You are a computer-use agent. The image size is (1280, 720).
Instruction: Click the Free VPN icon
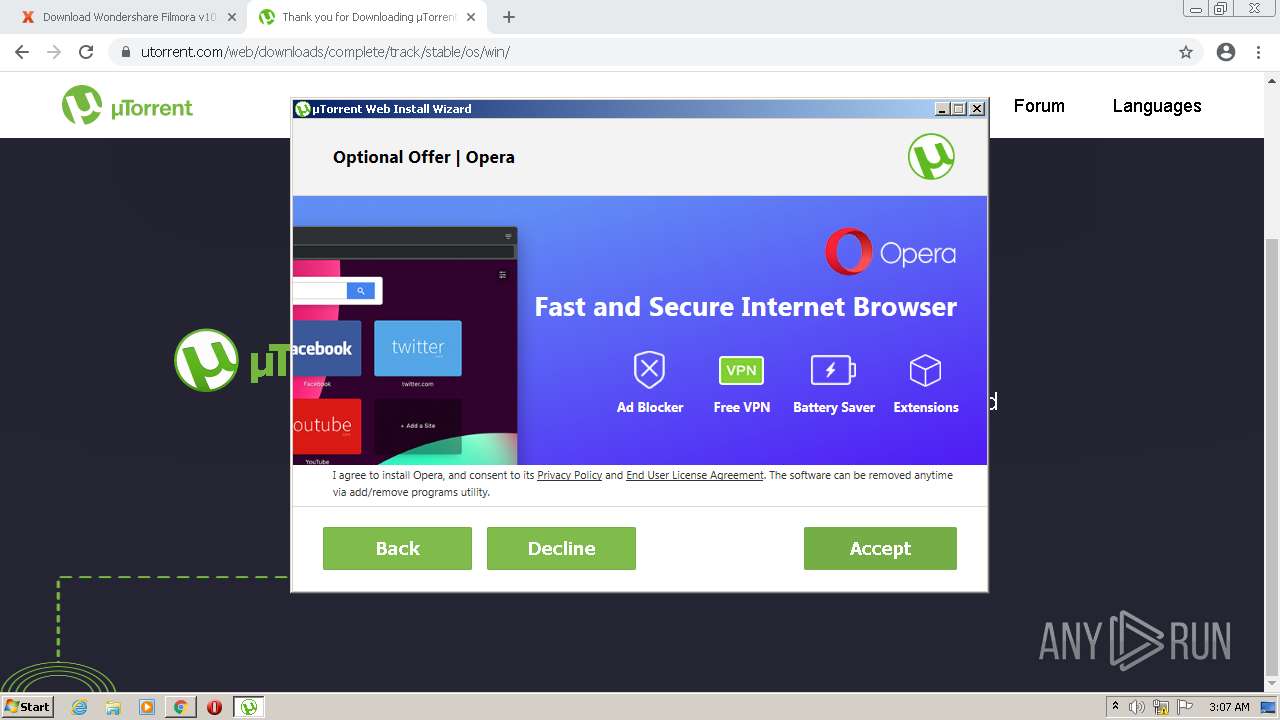click(741, 370)
